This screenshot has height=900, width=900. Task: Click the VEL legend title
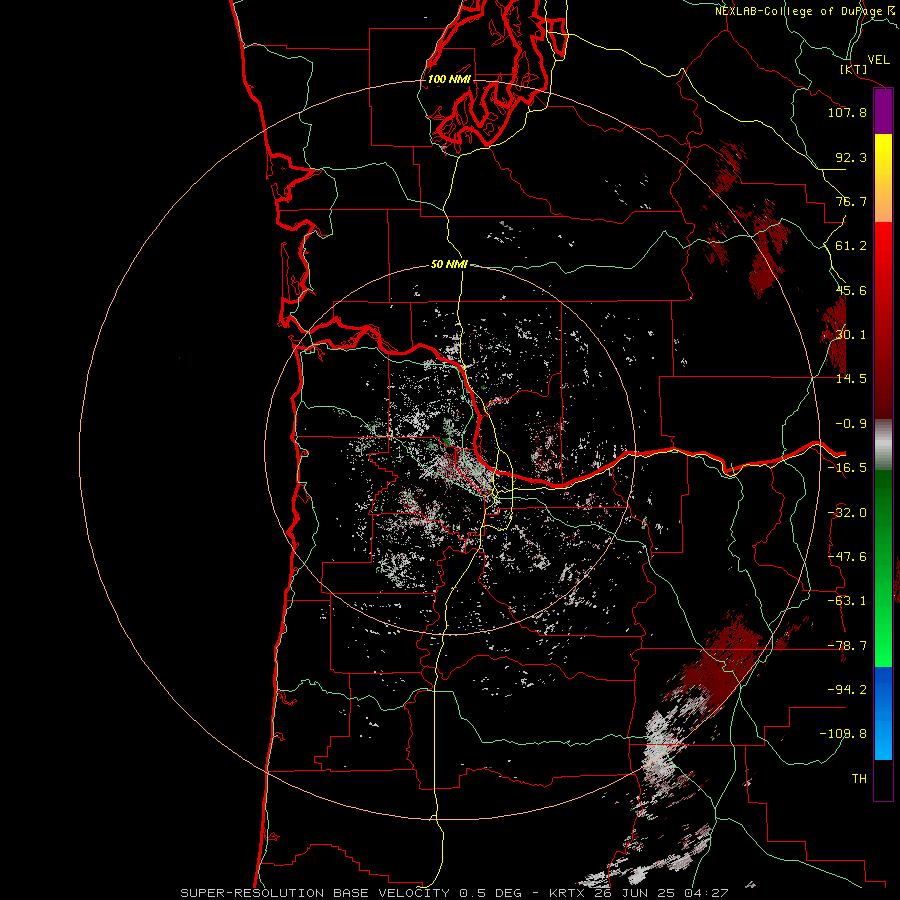coord(878,60)
